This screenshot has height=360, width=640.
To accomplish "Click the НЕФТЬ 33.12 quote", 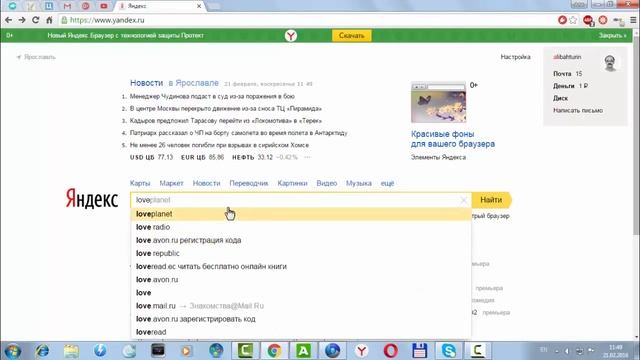I will coord(252,157).
